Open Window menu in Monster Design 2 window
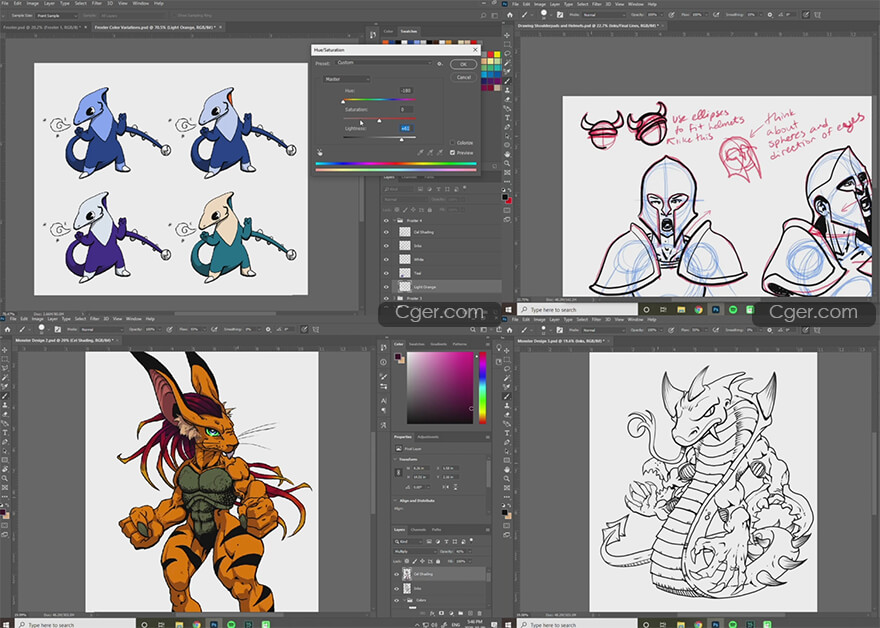 click(x=134, y=319)
